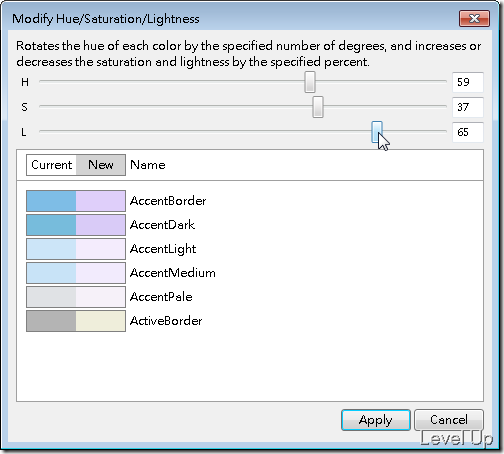
Task: Click the S saturation slider thumb
Action: pyautogui.click(x=318, y=107)
